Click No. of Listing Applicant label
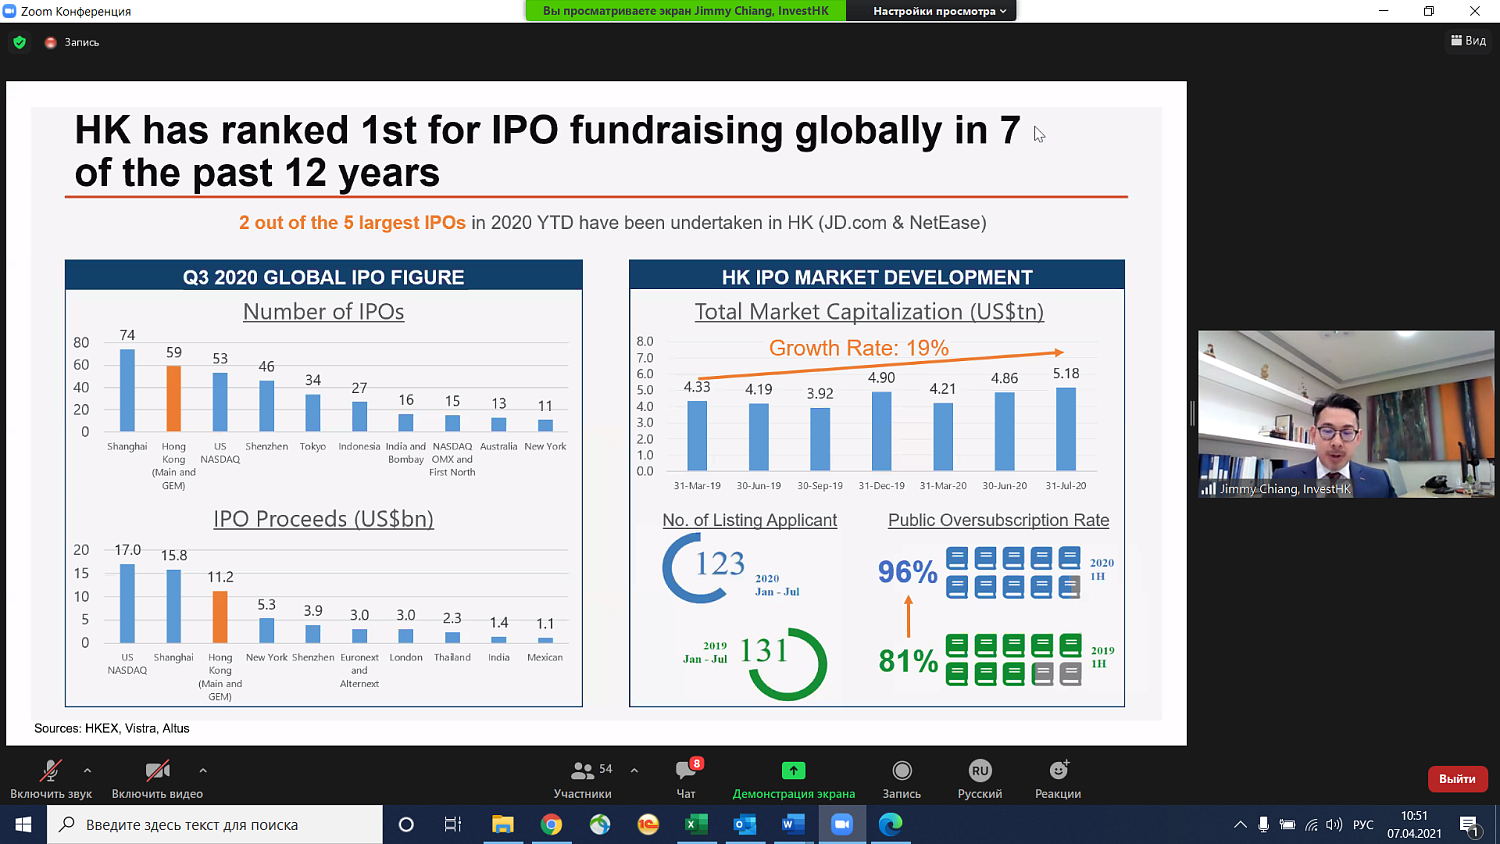Viewport: 1500px width, 844px height. point(750,520)
